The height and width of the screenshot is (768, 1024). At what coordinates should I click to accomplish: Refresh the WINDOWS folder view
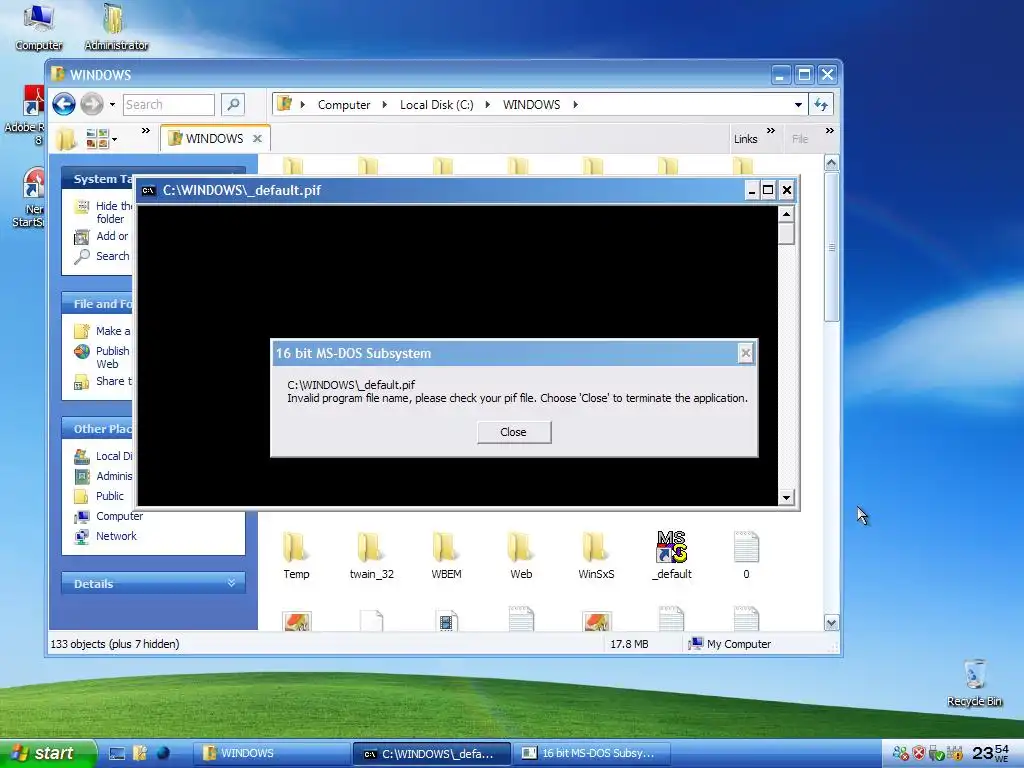pos(821,104)
